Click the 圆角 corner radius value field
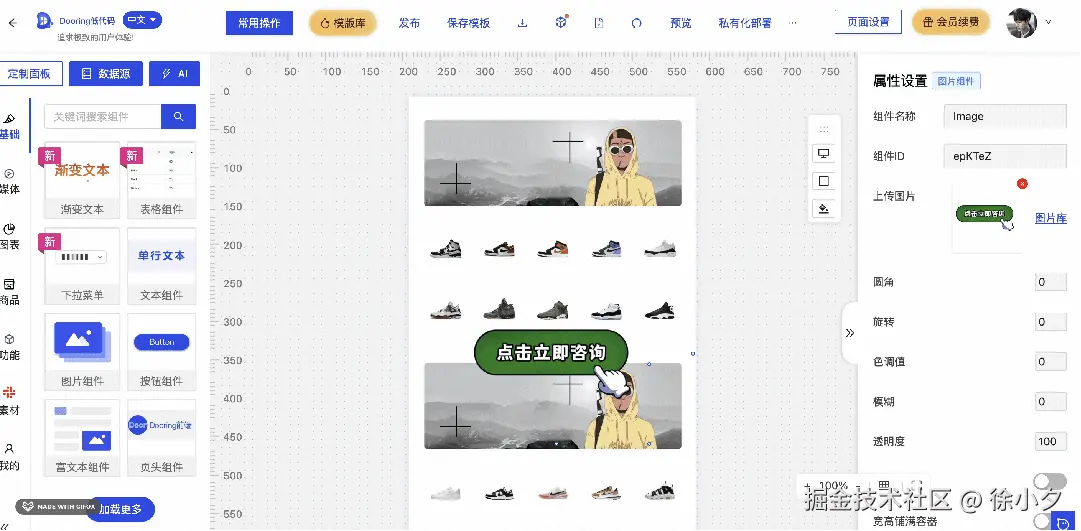Image resolution: width=1081 pixels, height=531 pixels. point(1051,282)
